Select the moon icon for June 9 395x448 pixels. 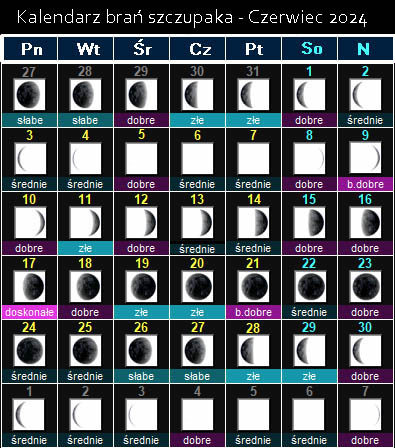tap(365, 158)
